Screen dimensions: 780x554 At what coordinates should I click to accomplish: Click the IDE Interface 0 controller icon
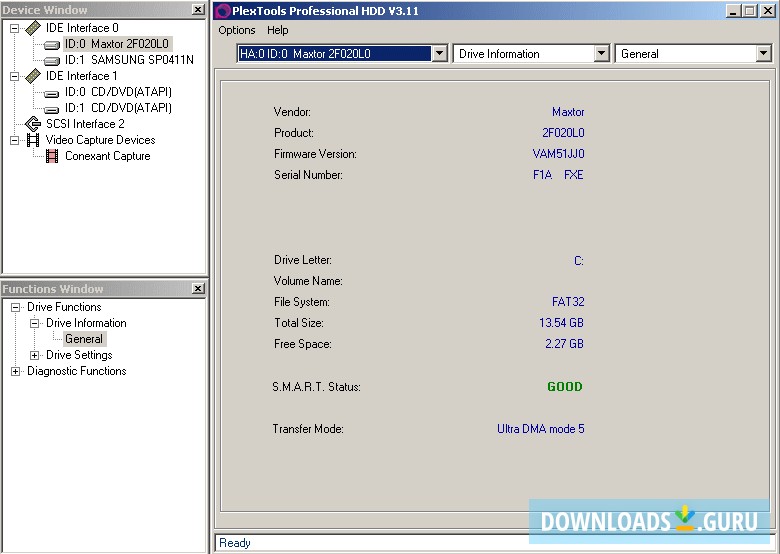[x=33, y=28]
